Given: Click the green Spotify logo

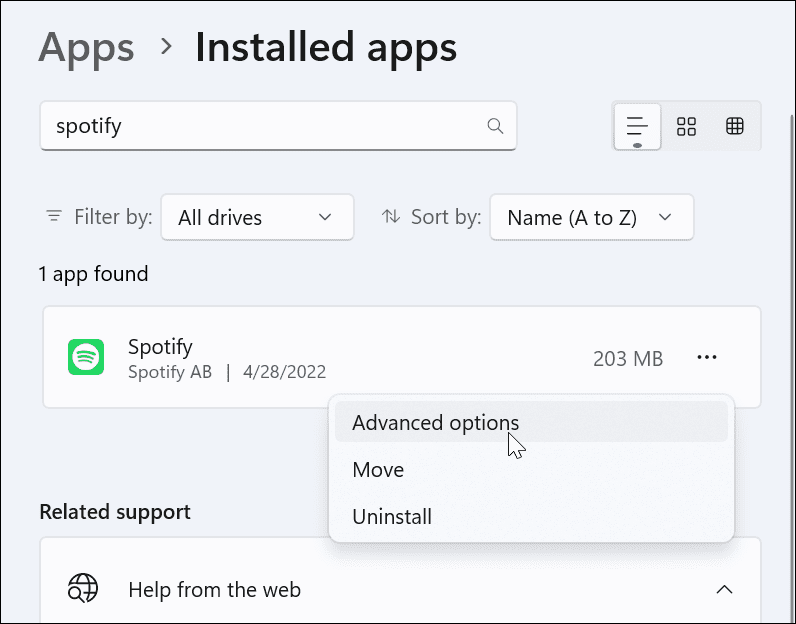Looking at the screenshot, I should coord(86,357).
